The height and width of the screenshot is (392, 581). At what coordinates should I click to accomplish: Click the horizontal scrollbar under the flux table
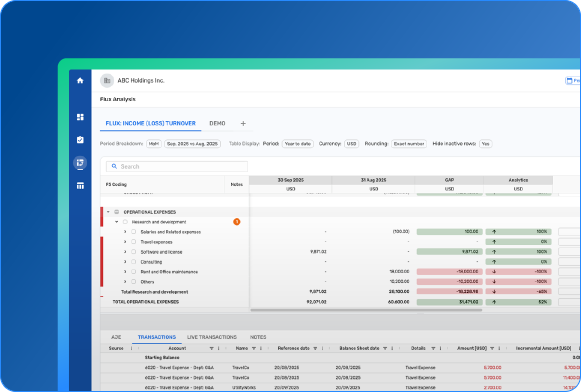click(x=366, y=310)
